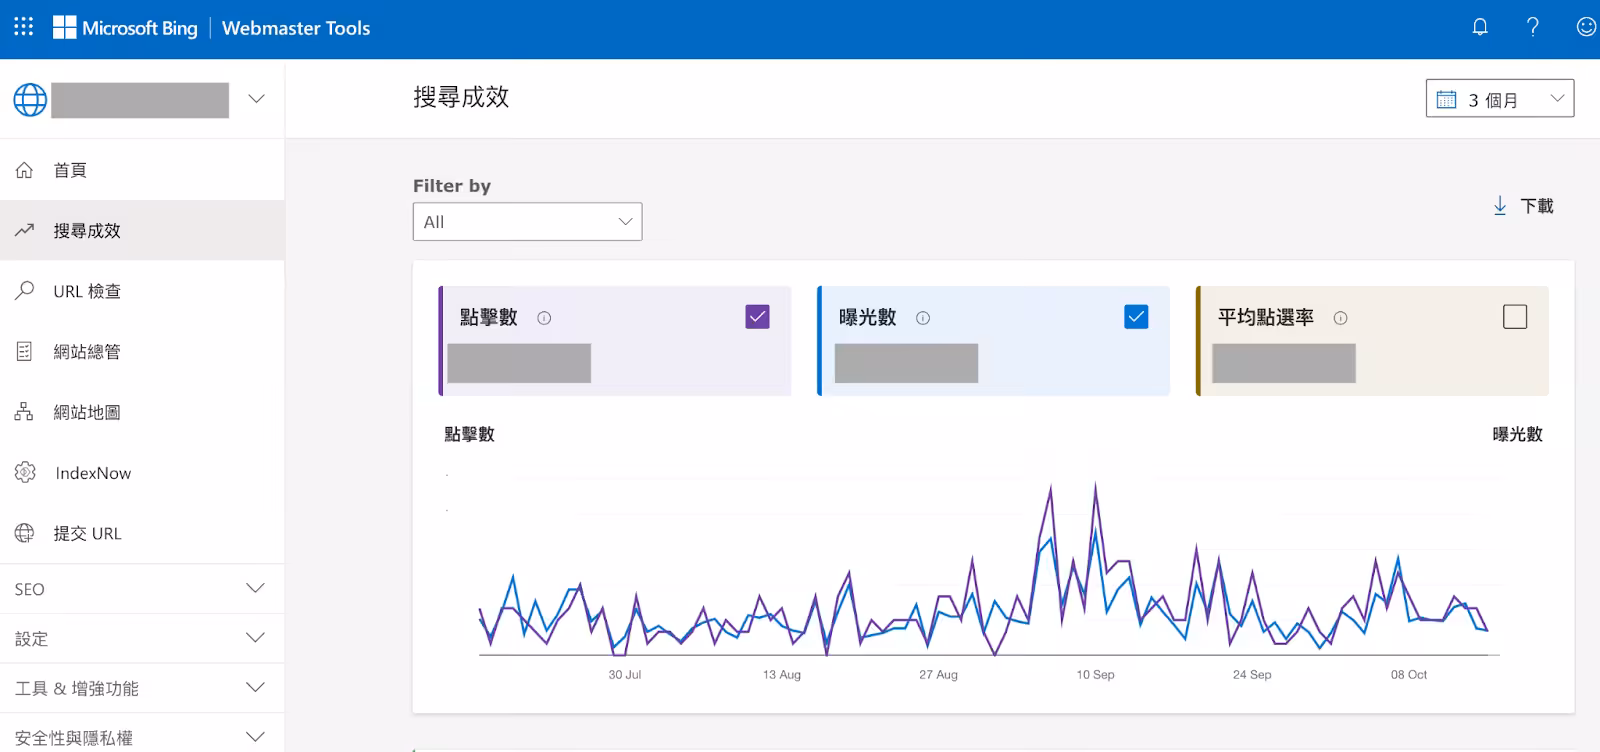1600x752 pixels.
Task: Select 搜尋成效 in the sidebar
Action: tap(142, 230)
